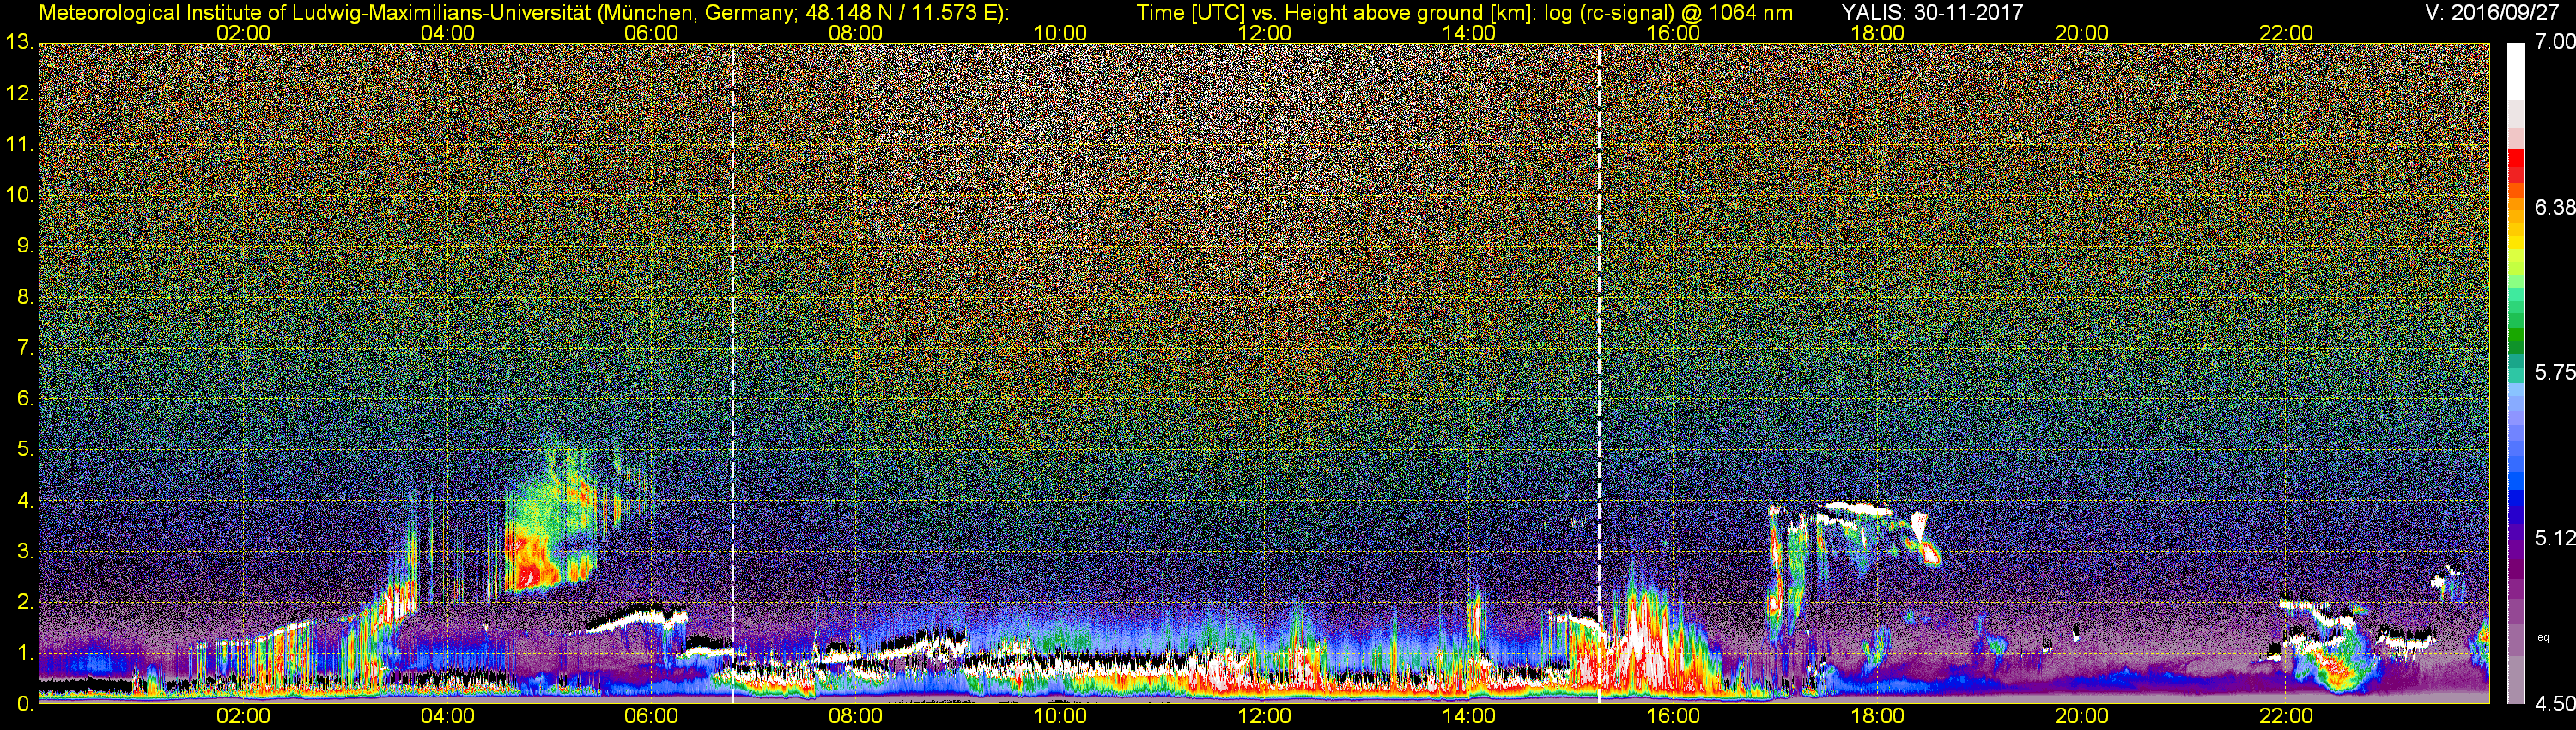Select the 22:00 label on top time axis

point(2286,33)
